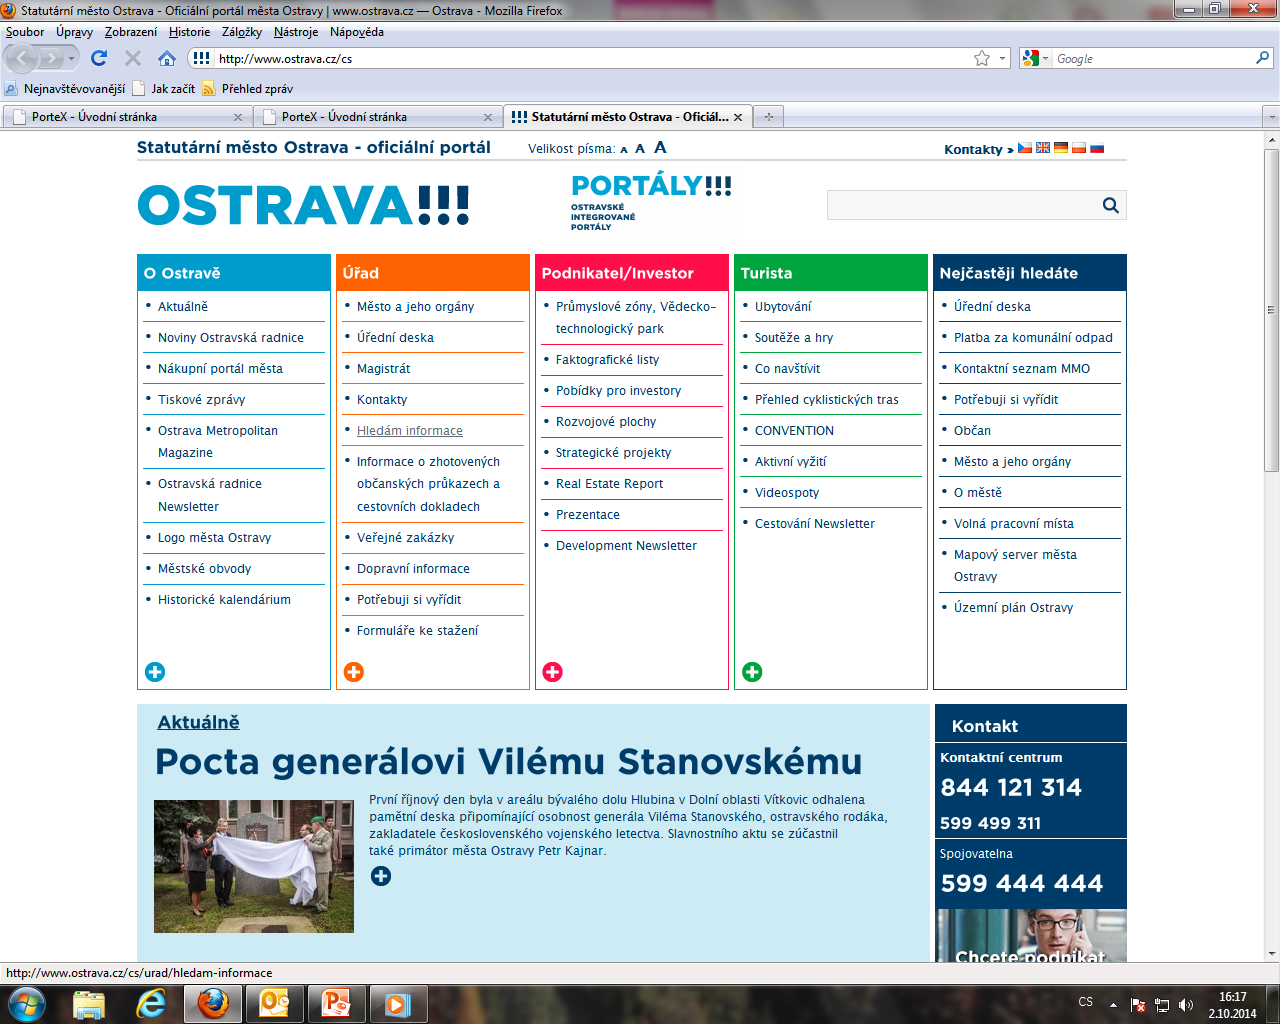Screen dimensions: 1280x1024
Task: Open the Historie menu
Action: 189,32
